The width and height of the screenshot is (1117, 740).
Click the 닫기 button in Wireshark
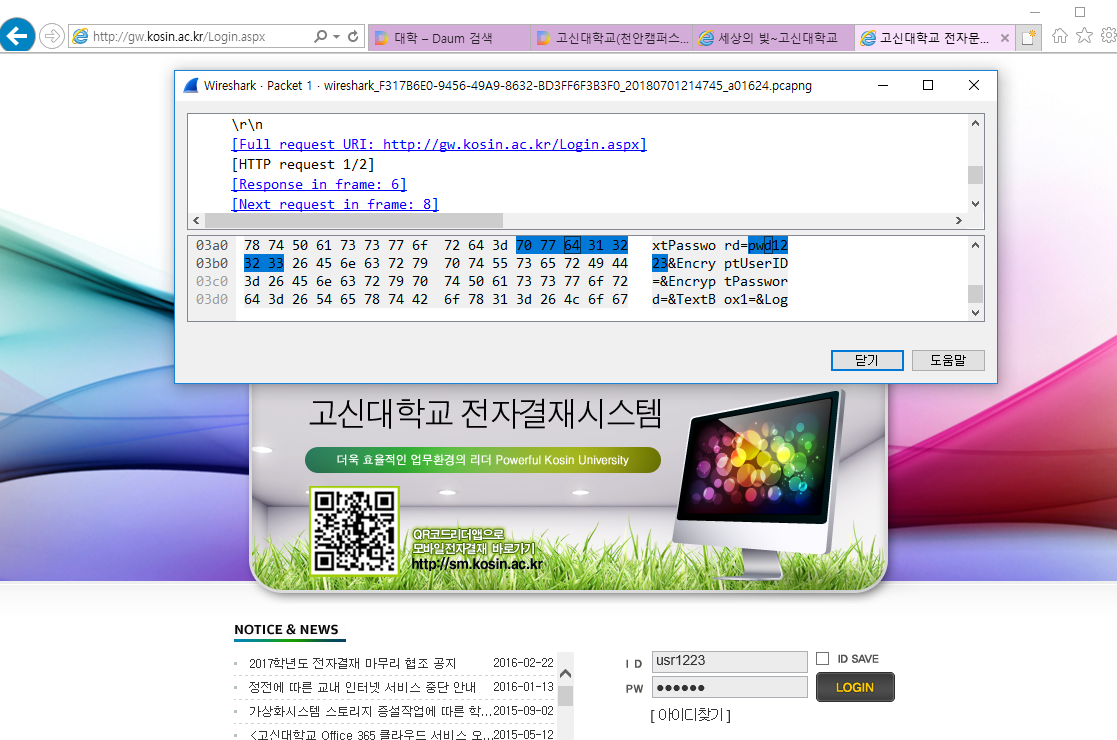867,360
